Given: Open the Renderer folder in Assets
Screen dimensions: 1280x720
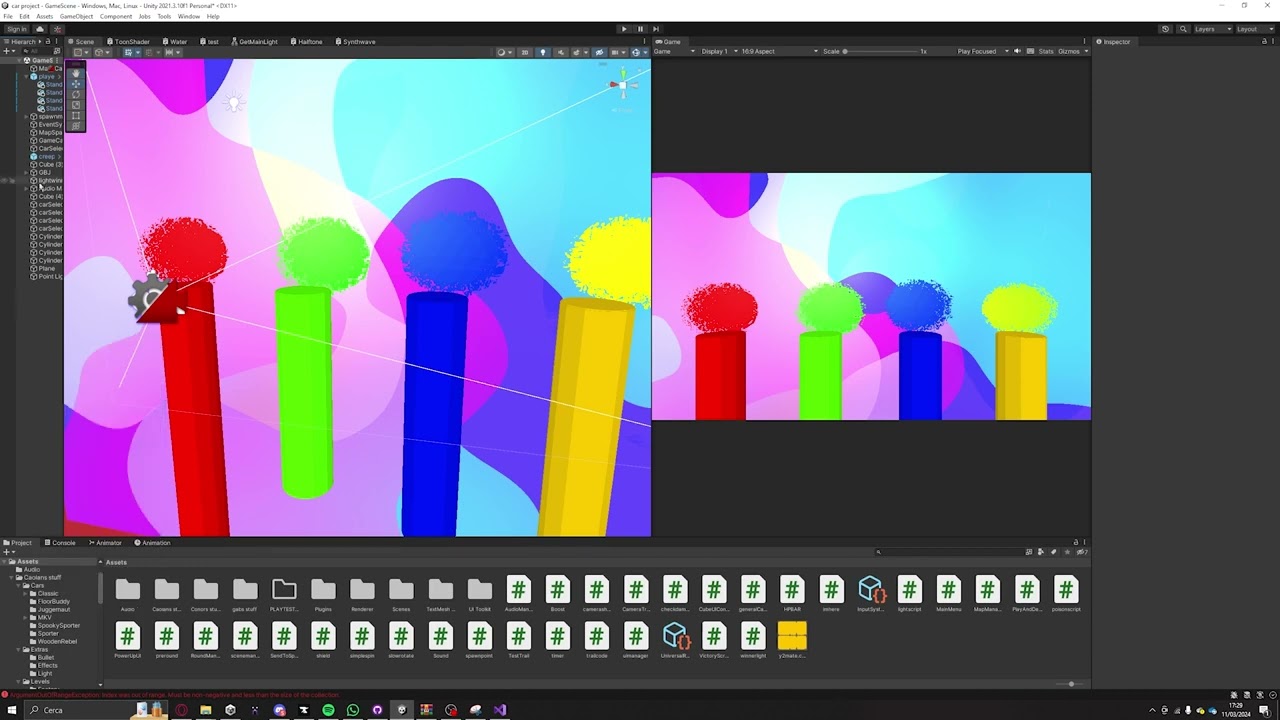Looking at the screenshot, I should [362, 594].
